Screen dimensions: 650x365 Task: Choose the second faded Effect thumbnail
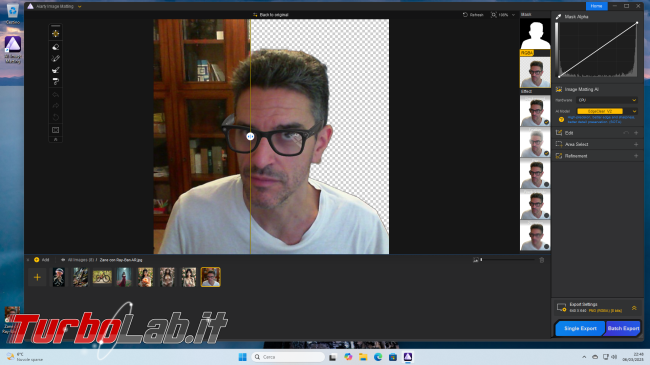click(535, 142)
